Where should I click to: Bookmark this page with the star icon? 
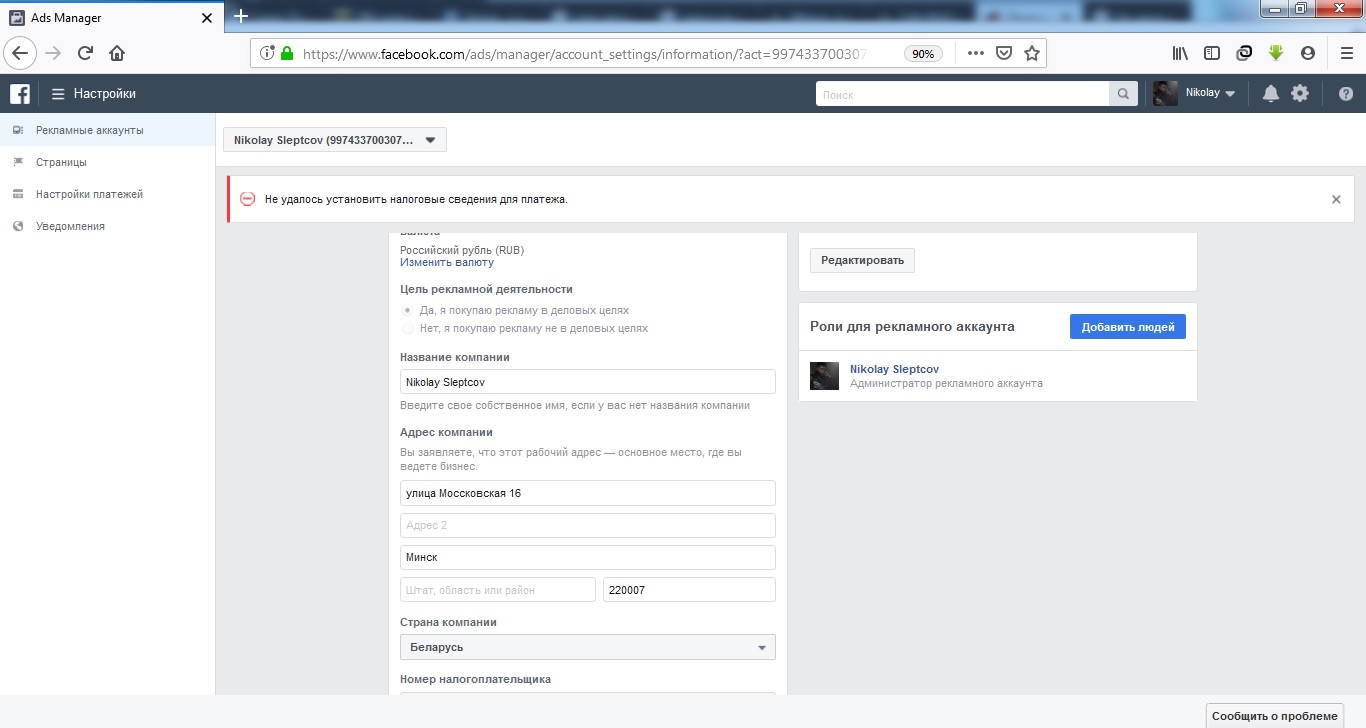click(x=1031, y=53)
